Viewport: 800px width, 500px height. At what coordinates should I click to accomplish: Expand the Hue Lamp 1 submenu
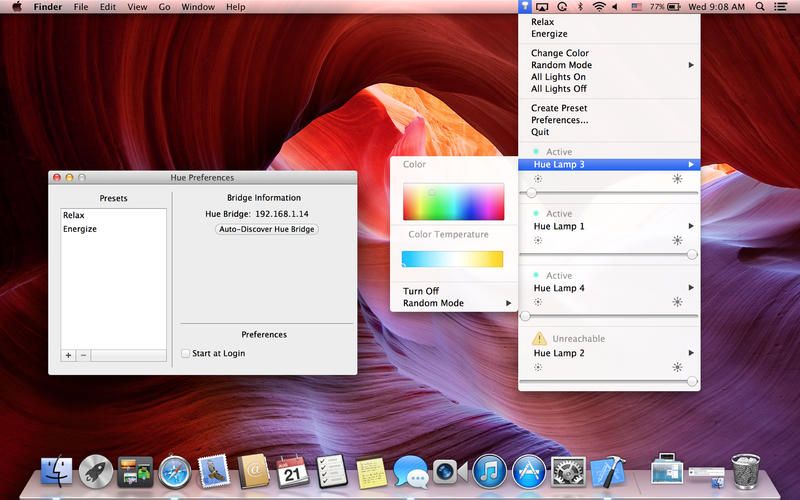point(691,227)
